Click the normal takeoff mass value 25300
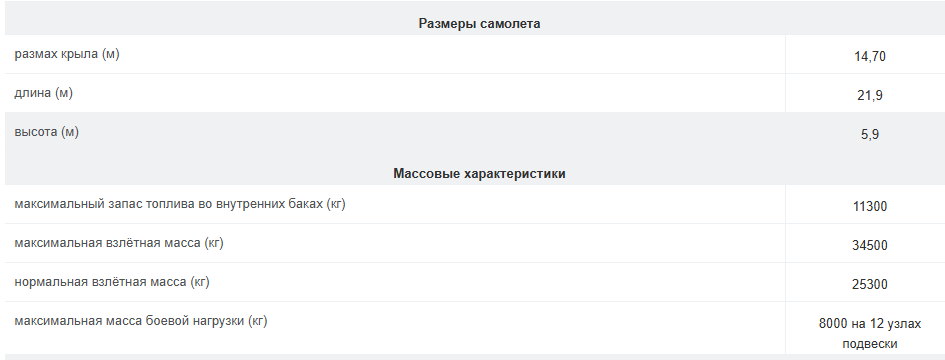Image resolution: width=945 pixels, height=360 pixels. [x=870, y=284]
